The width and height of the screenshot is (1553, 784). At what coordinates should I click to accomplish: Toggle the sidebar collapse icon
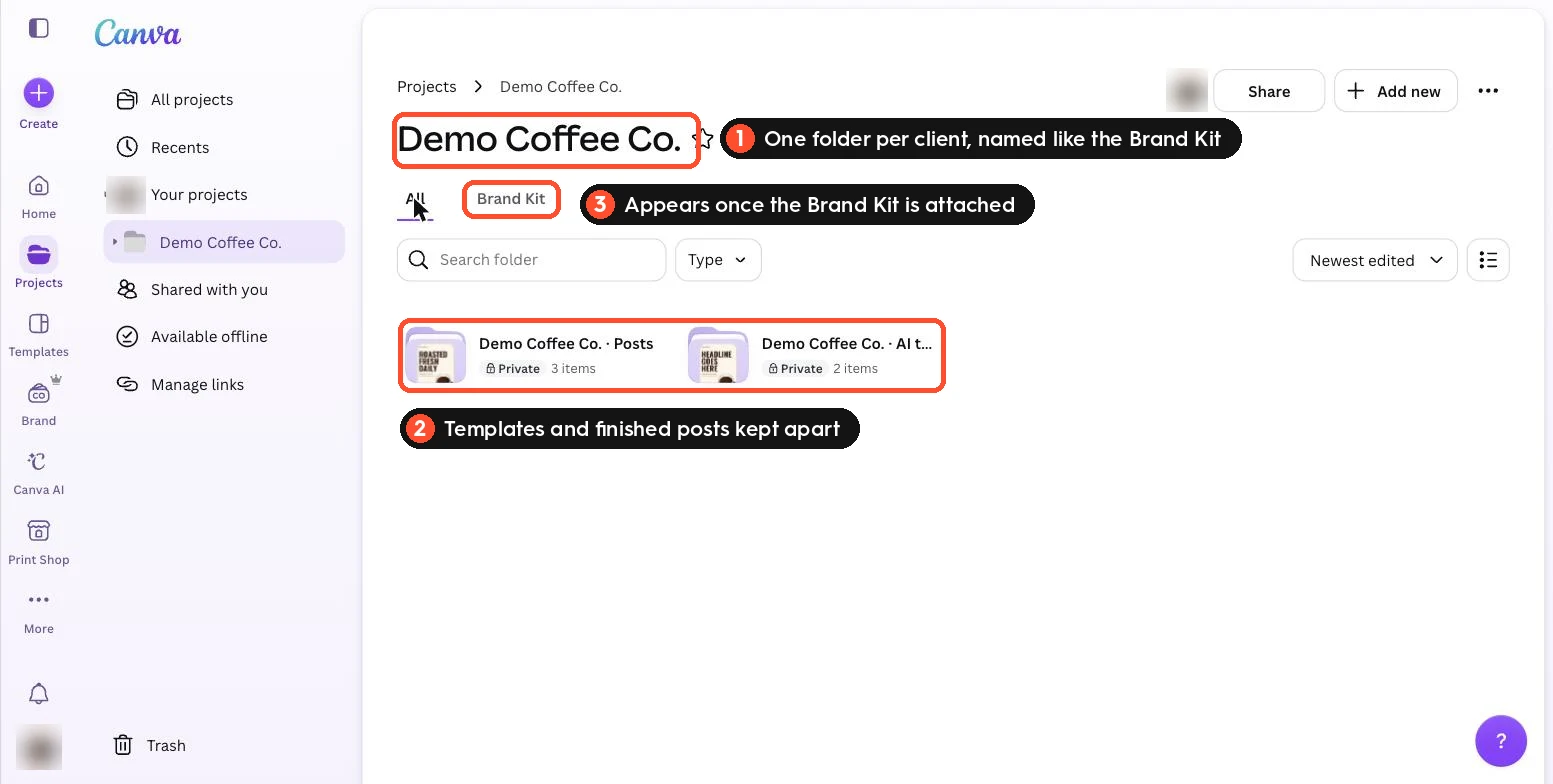click(39, 28)
